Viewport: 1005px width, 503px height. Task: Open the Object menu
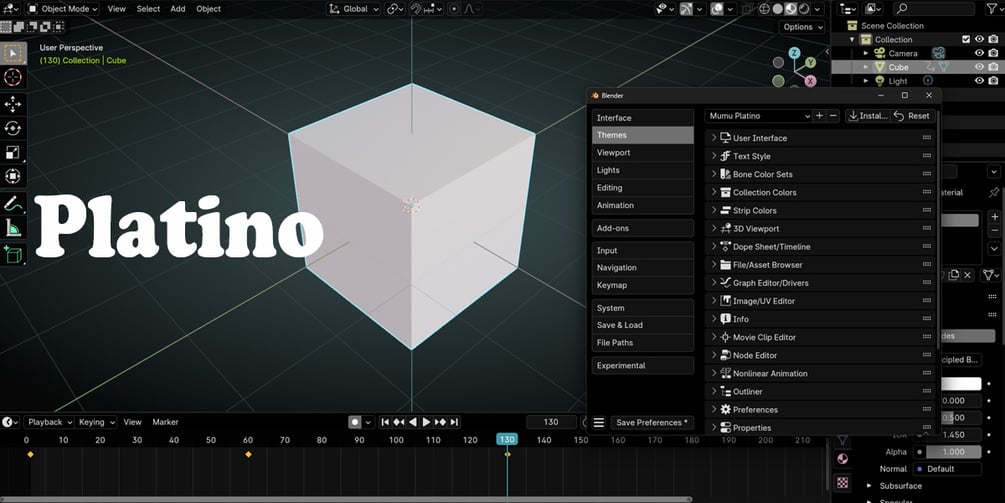[208, 9]
